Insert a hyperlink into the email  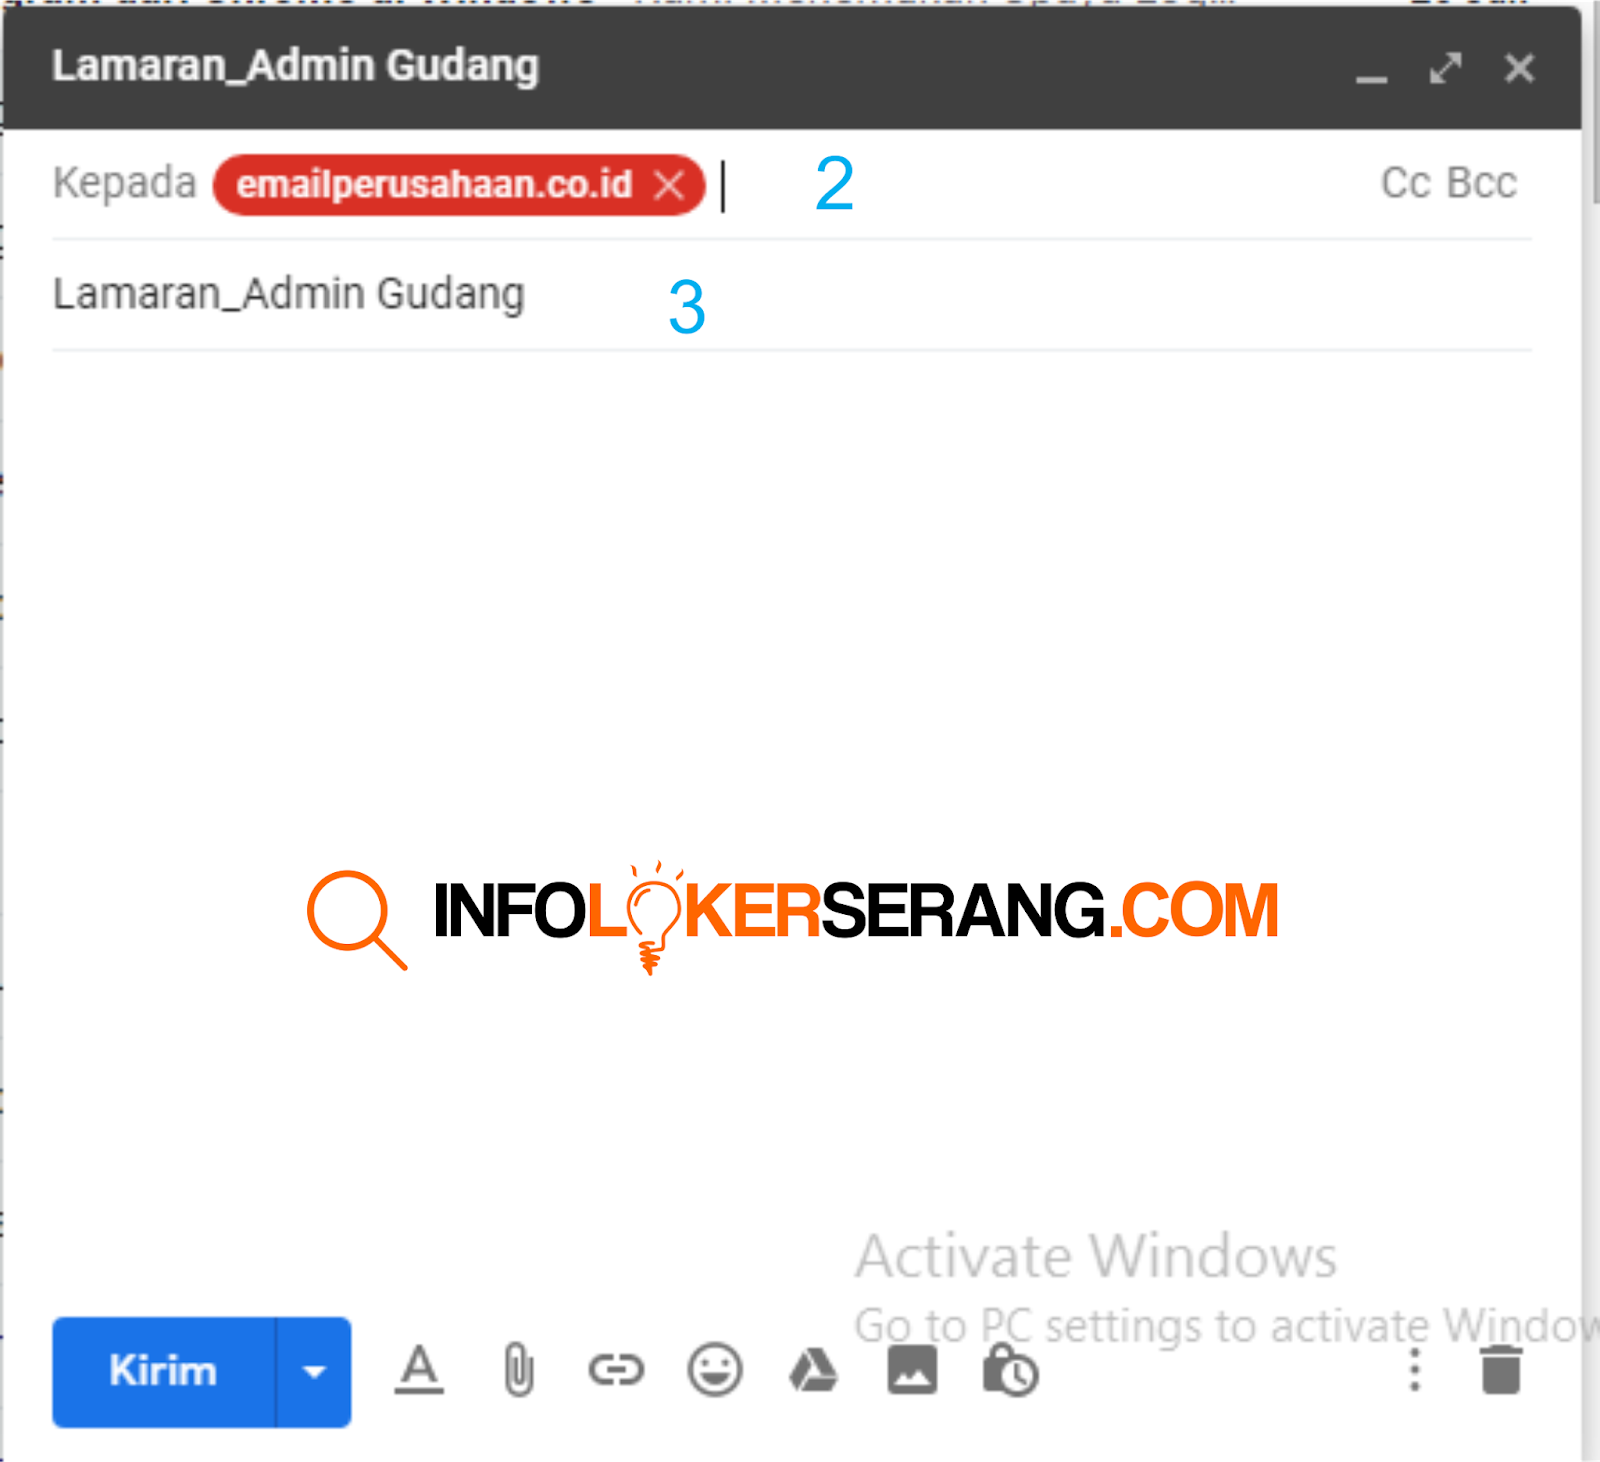coord(616,1372)
